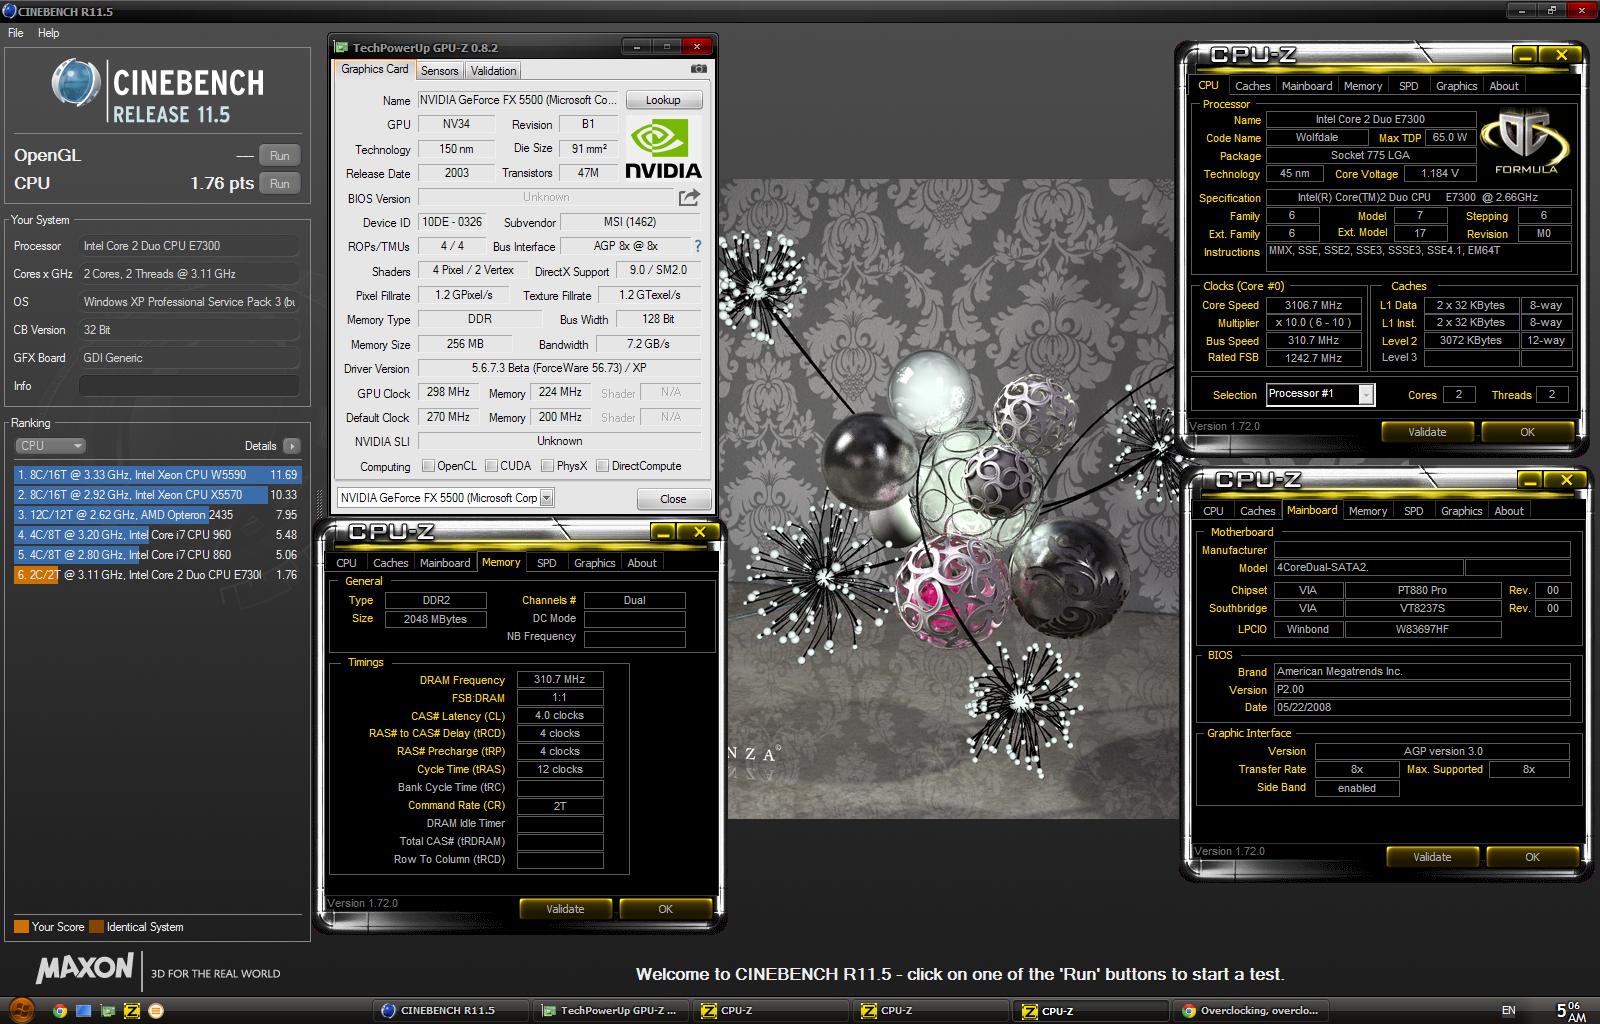Click the Lookup button in GPU-Z
The width and height of the screenshot is (1600, 1024).
coord(663,100)
